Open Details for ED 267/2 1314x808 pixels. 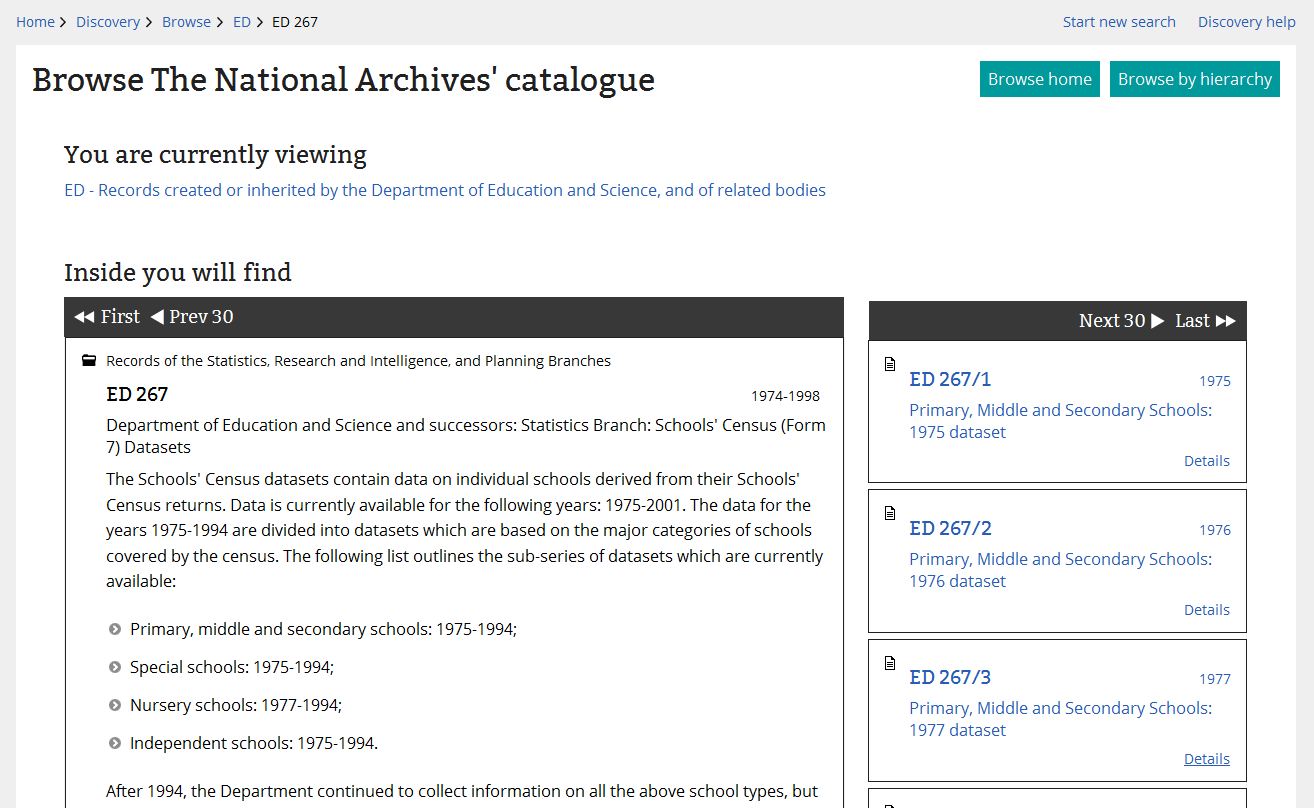pos(1207,610)
